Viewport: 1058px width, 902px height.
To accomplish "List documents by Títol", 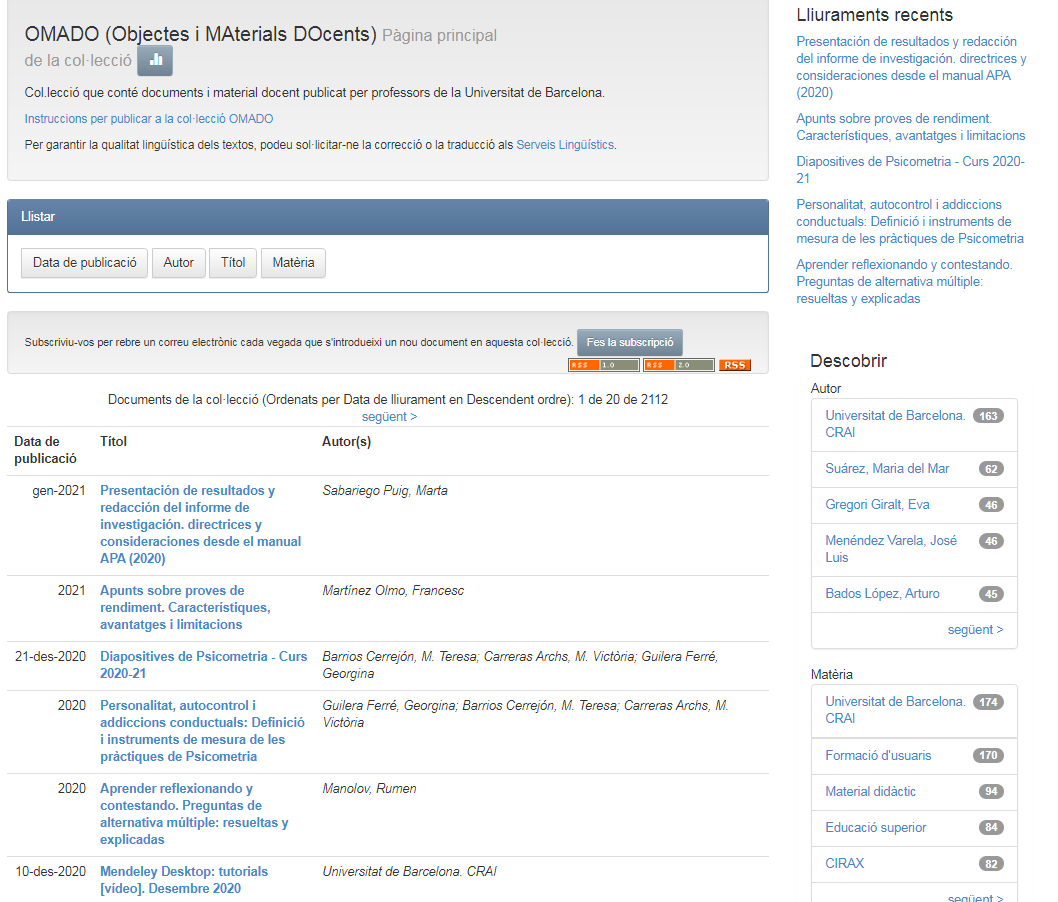I will click(x=233, y=263).
